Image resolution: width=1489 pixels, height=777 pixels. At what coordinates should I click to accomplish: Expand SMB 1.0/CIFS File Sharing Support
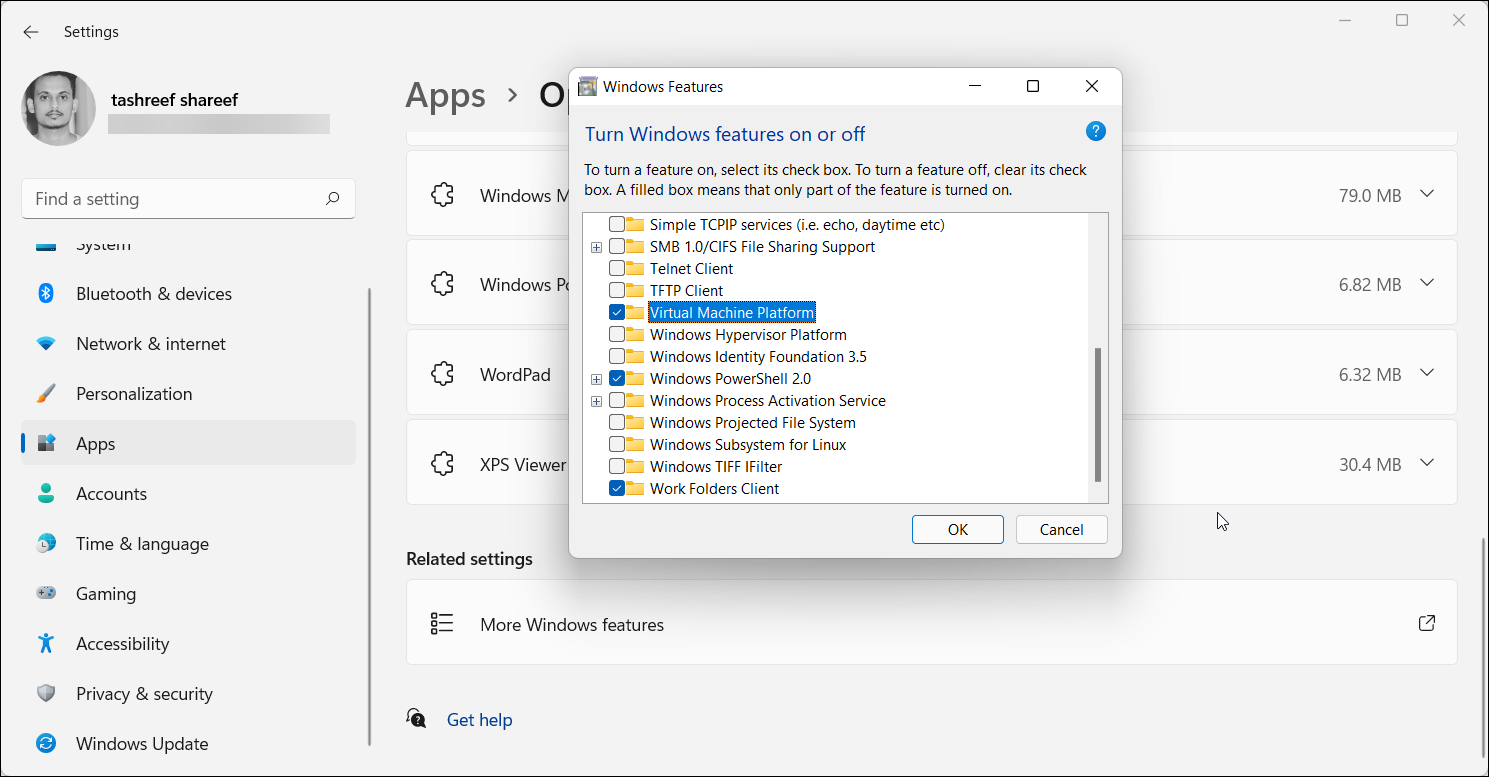pos(597,246)
